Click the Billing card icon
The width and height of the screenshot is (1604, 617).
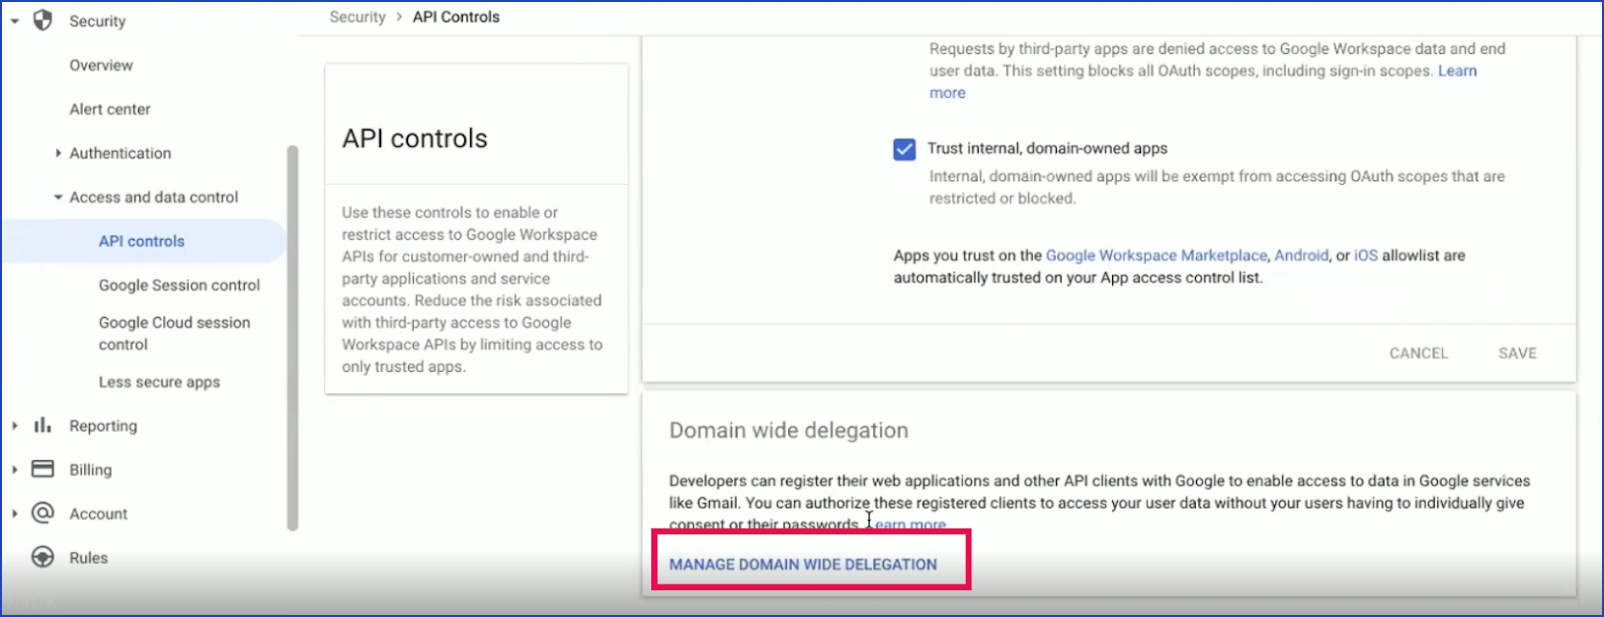tap(43, 469)
